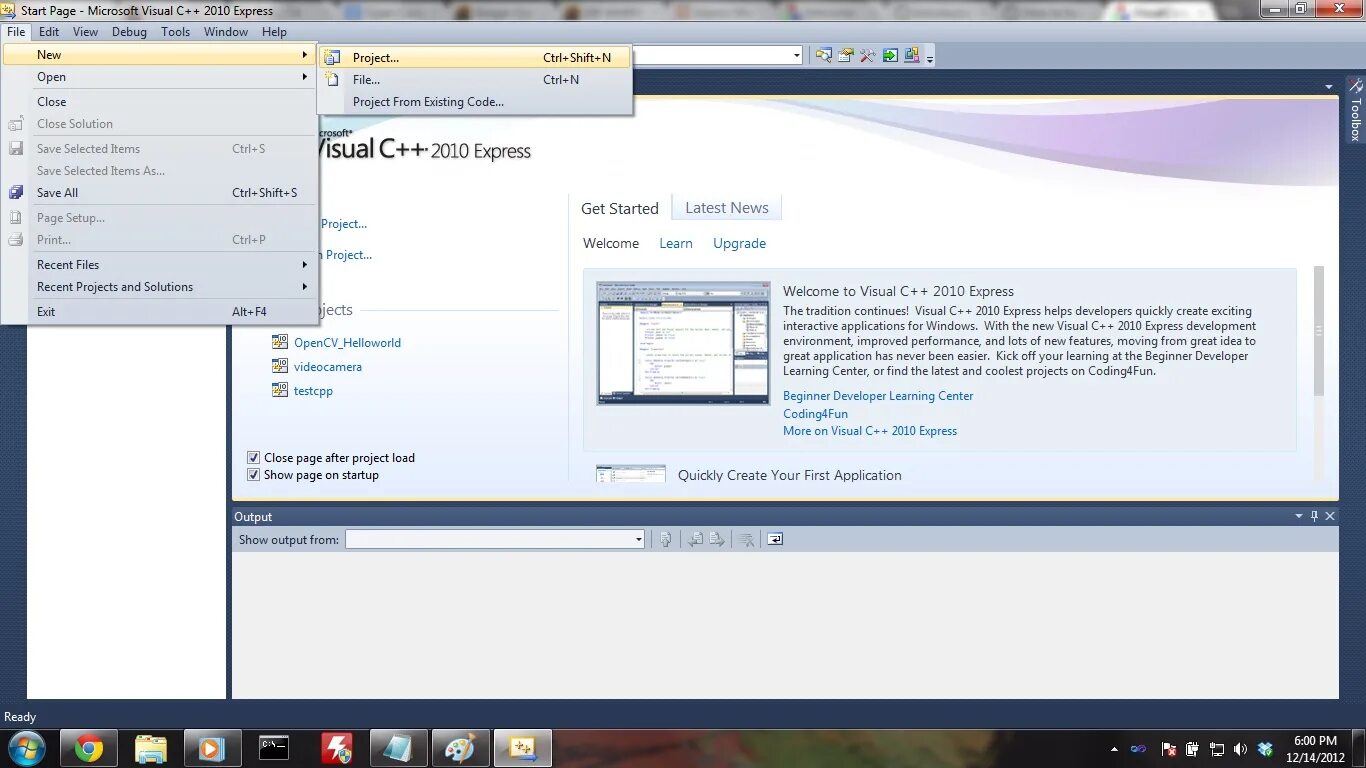
Task: Open the Tools menu
Action: (x=175, y=32)
